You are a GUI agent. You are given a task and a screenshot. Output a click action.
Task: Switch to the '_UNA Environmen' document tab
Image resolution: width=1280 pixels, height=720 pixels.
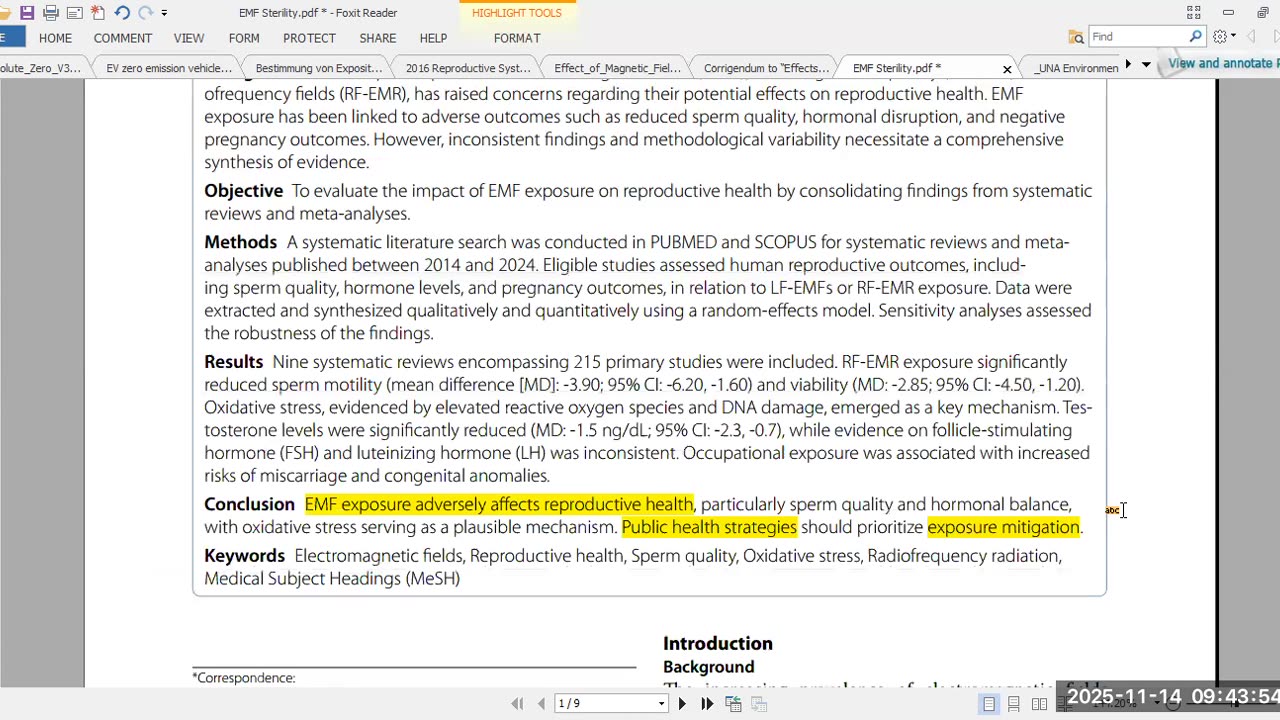click(1076, 68)
